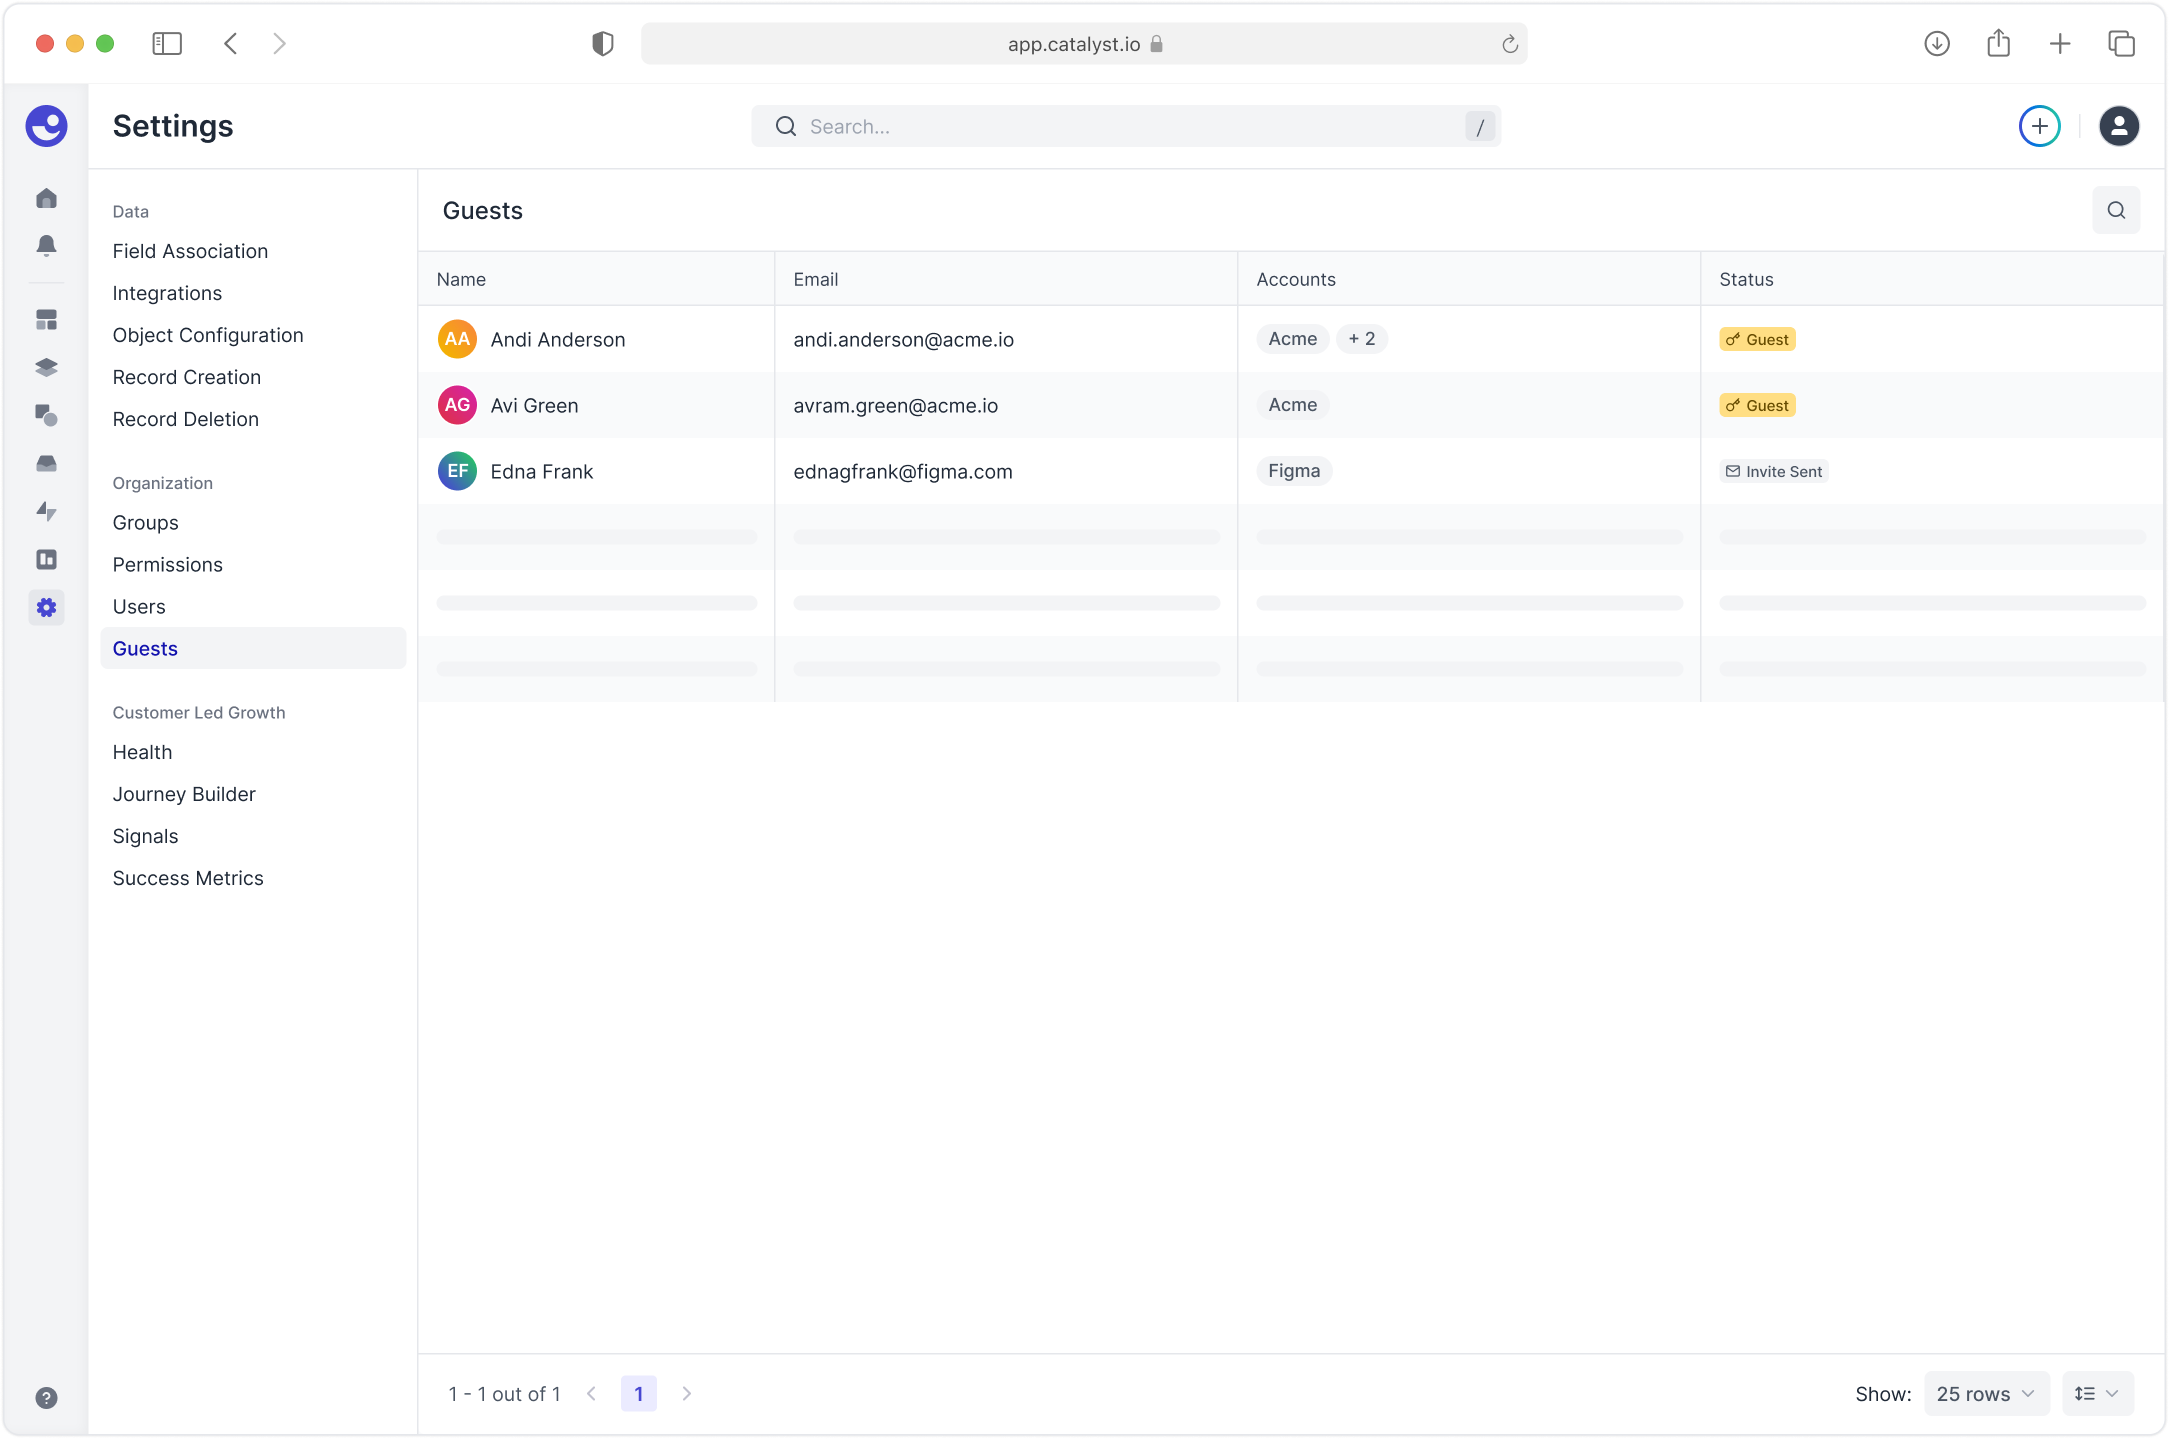
Task: Open the home icon in left sidebar
Action: pos(46,198)
